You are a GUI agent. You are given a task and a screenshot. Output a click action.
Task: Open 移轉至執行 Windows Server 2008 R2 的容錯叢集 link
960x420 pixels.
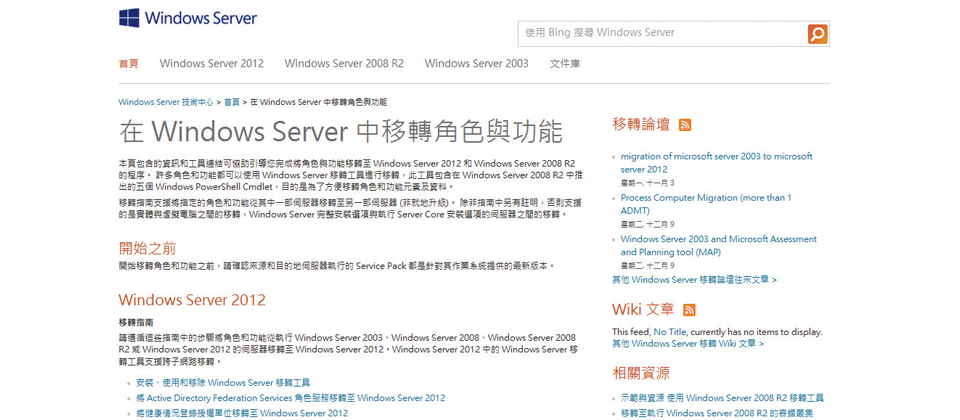716,413
